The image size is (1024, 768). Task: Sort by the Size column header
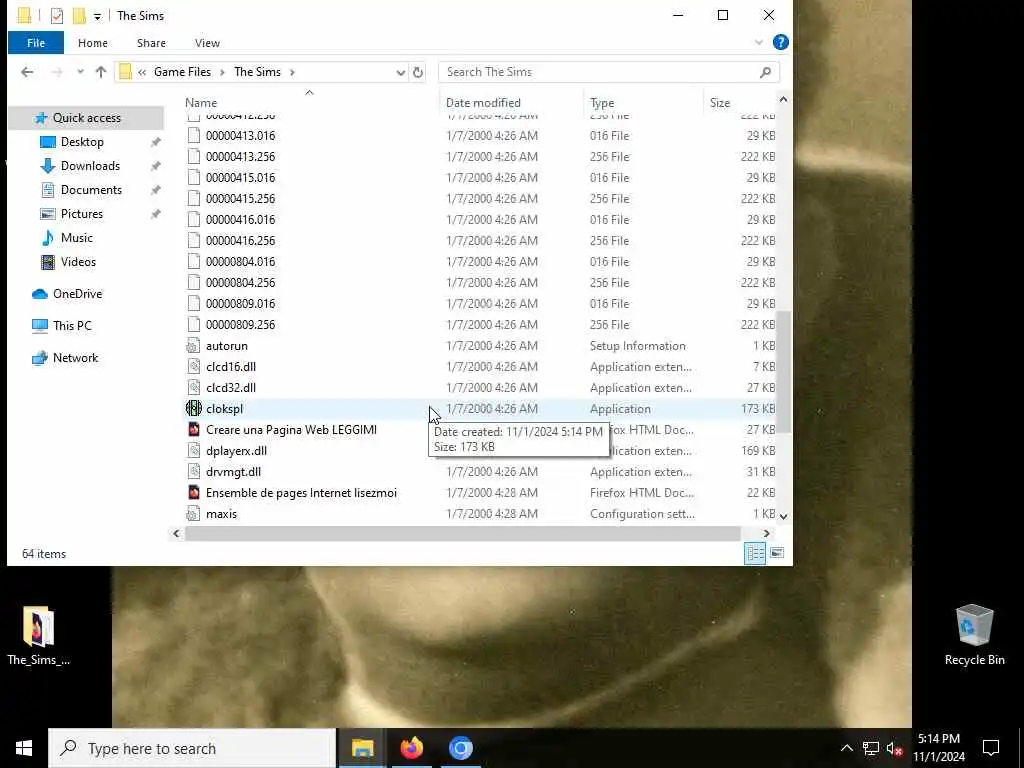coord(720,103)
